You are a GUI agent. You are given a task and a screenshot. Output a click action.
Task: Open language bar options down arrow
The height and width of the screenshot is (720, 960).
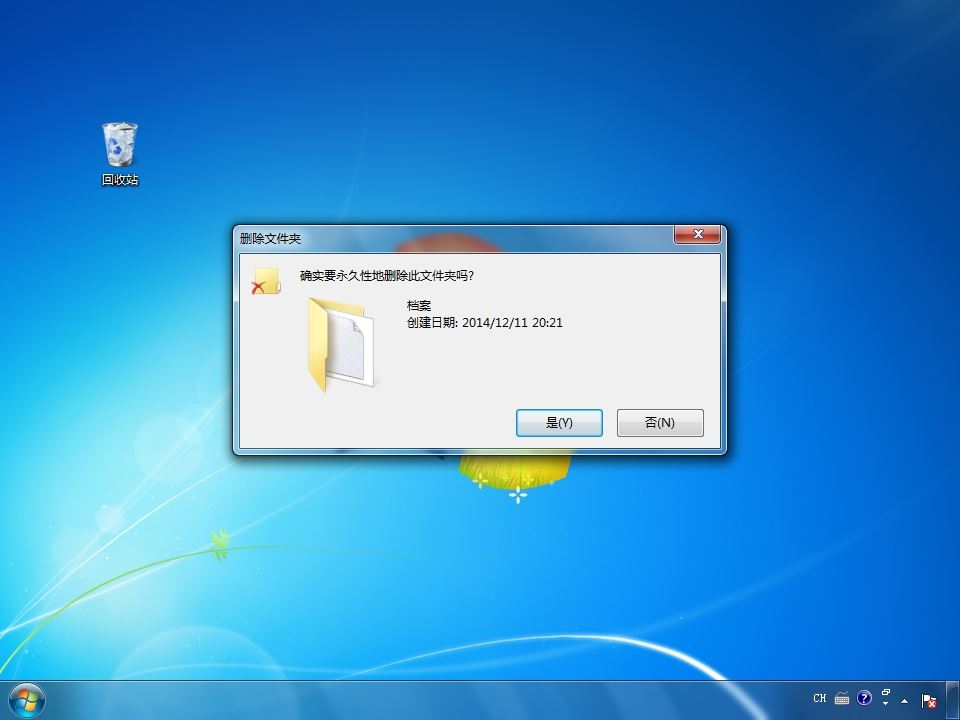tap(885, 703)
